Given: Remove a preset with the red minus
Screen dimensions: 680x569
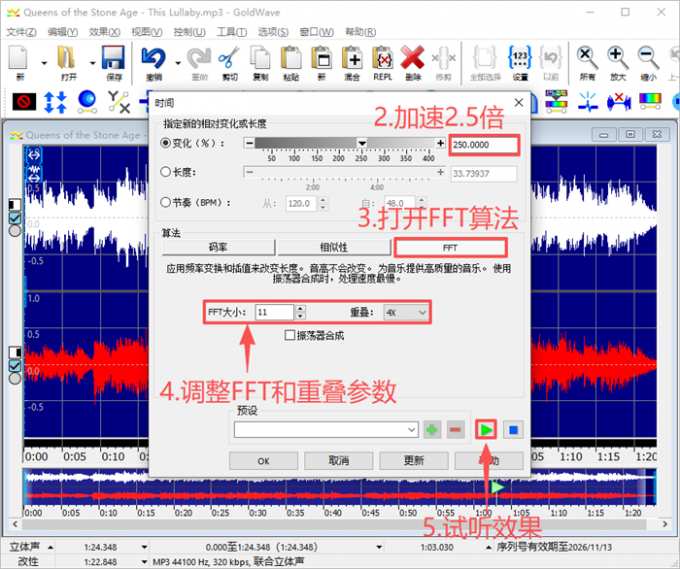Looking at the screenshot, I should click(x=455, y=430).
